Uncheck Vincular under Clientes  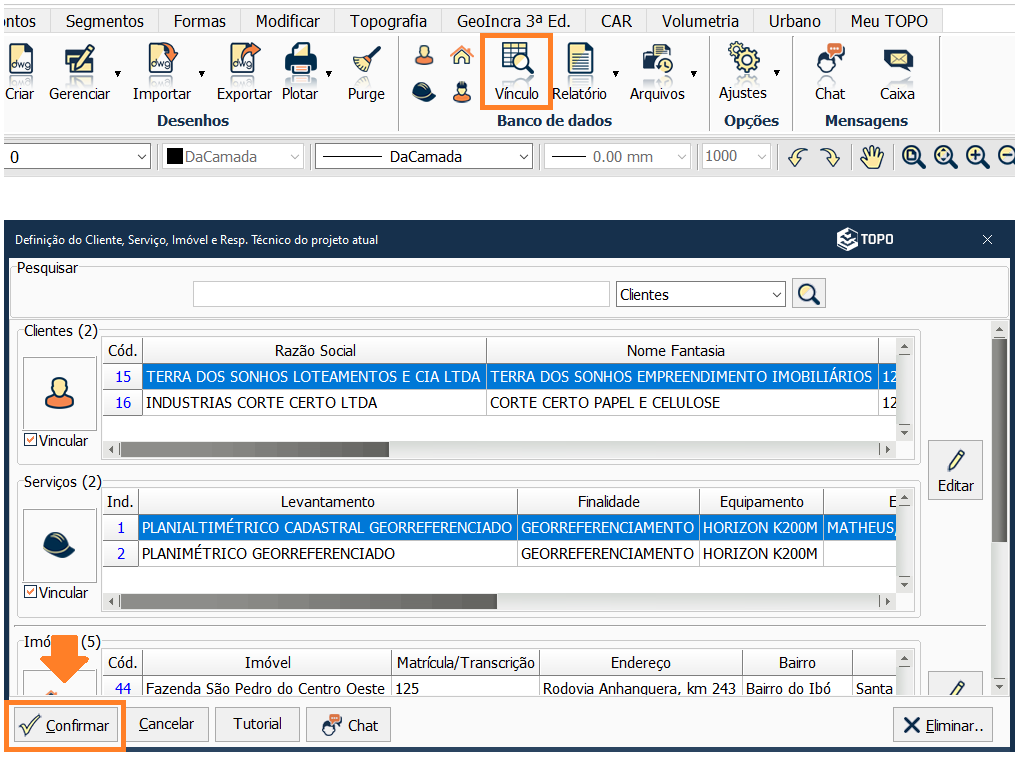click(31, 440)
